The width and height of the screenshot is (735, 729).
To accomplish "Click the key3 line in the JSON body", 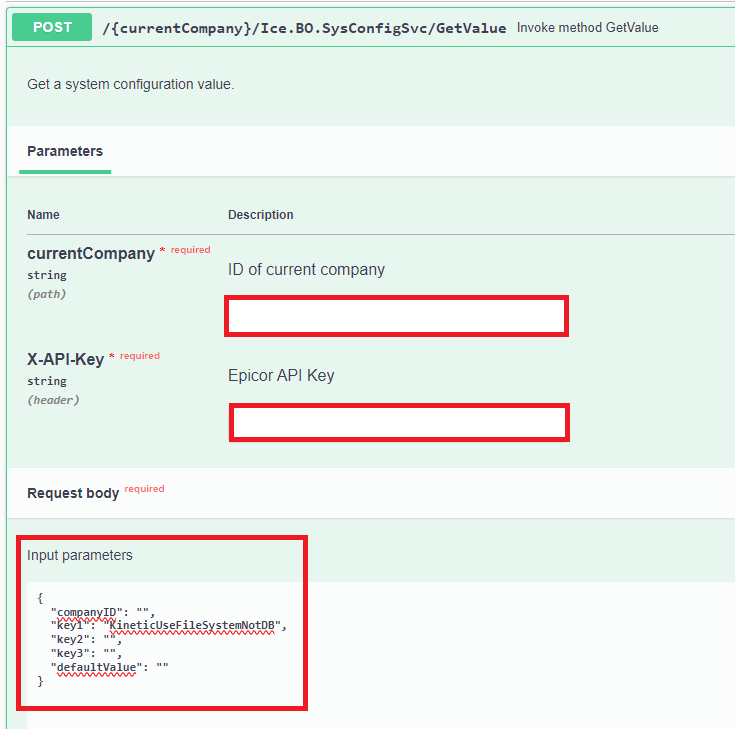I will (x=84, y=653).
